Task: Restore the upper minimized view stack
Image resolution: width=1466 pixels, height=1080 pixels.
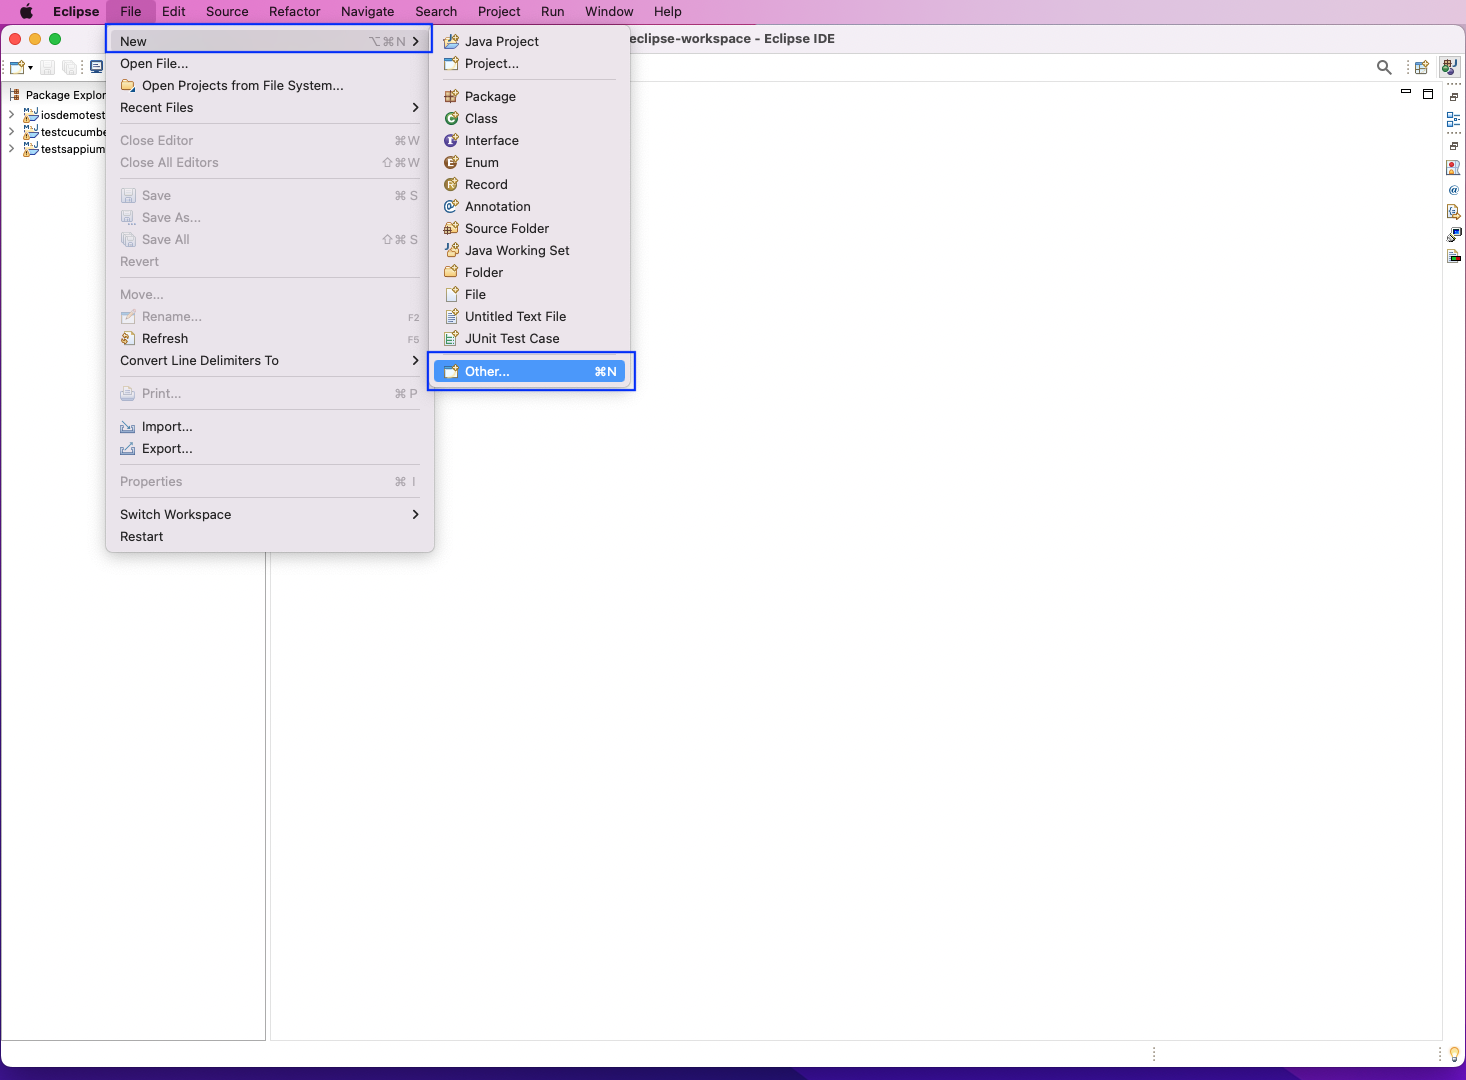Action: point(1454,97)
